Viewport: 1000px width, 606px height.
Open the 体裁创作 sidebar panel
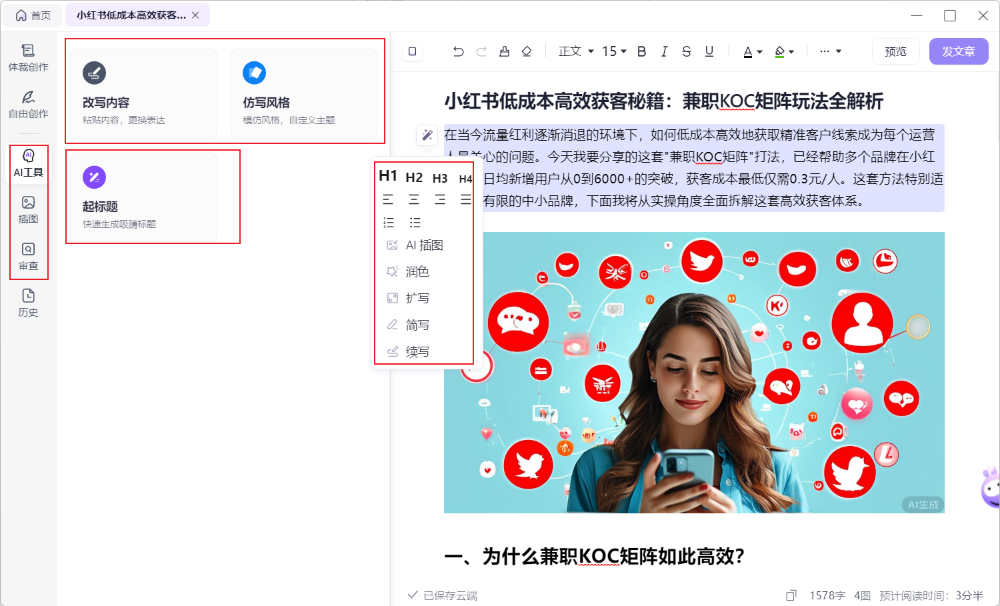(x=28, y=58)
